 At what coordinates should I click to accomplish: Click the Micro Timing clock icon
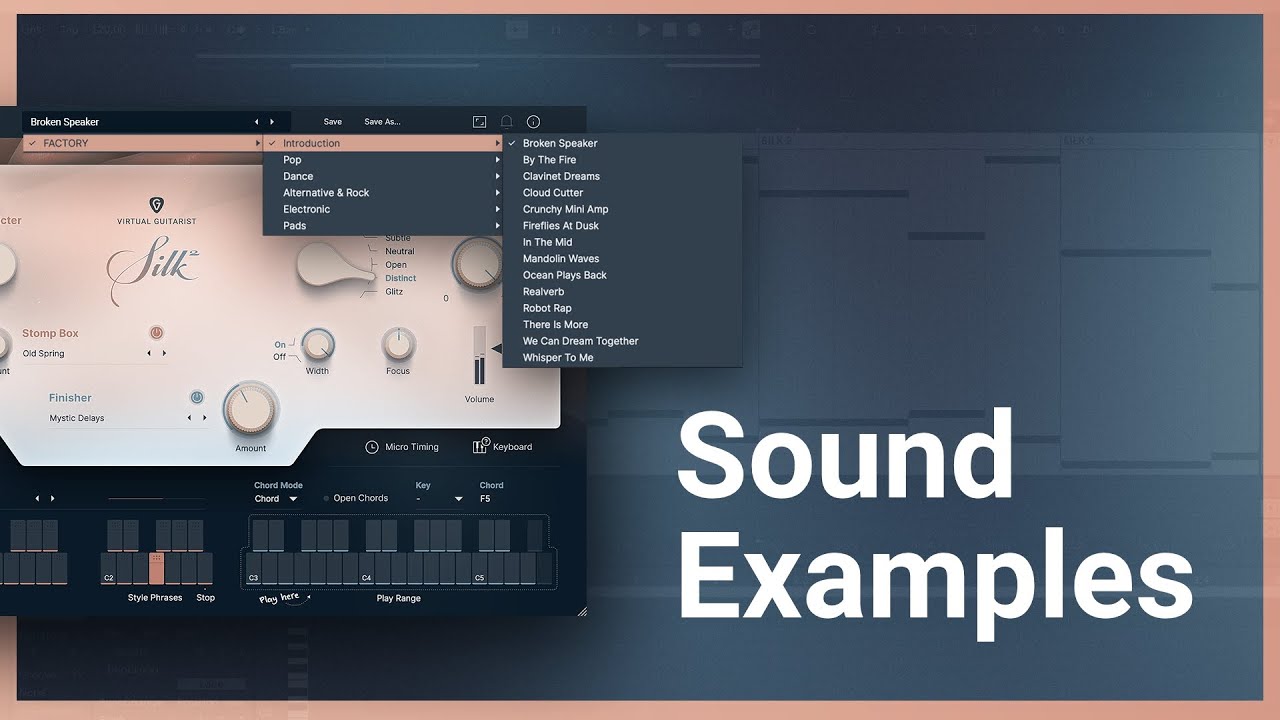pos(372,447)
